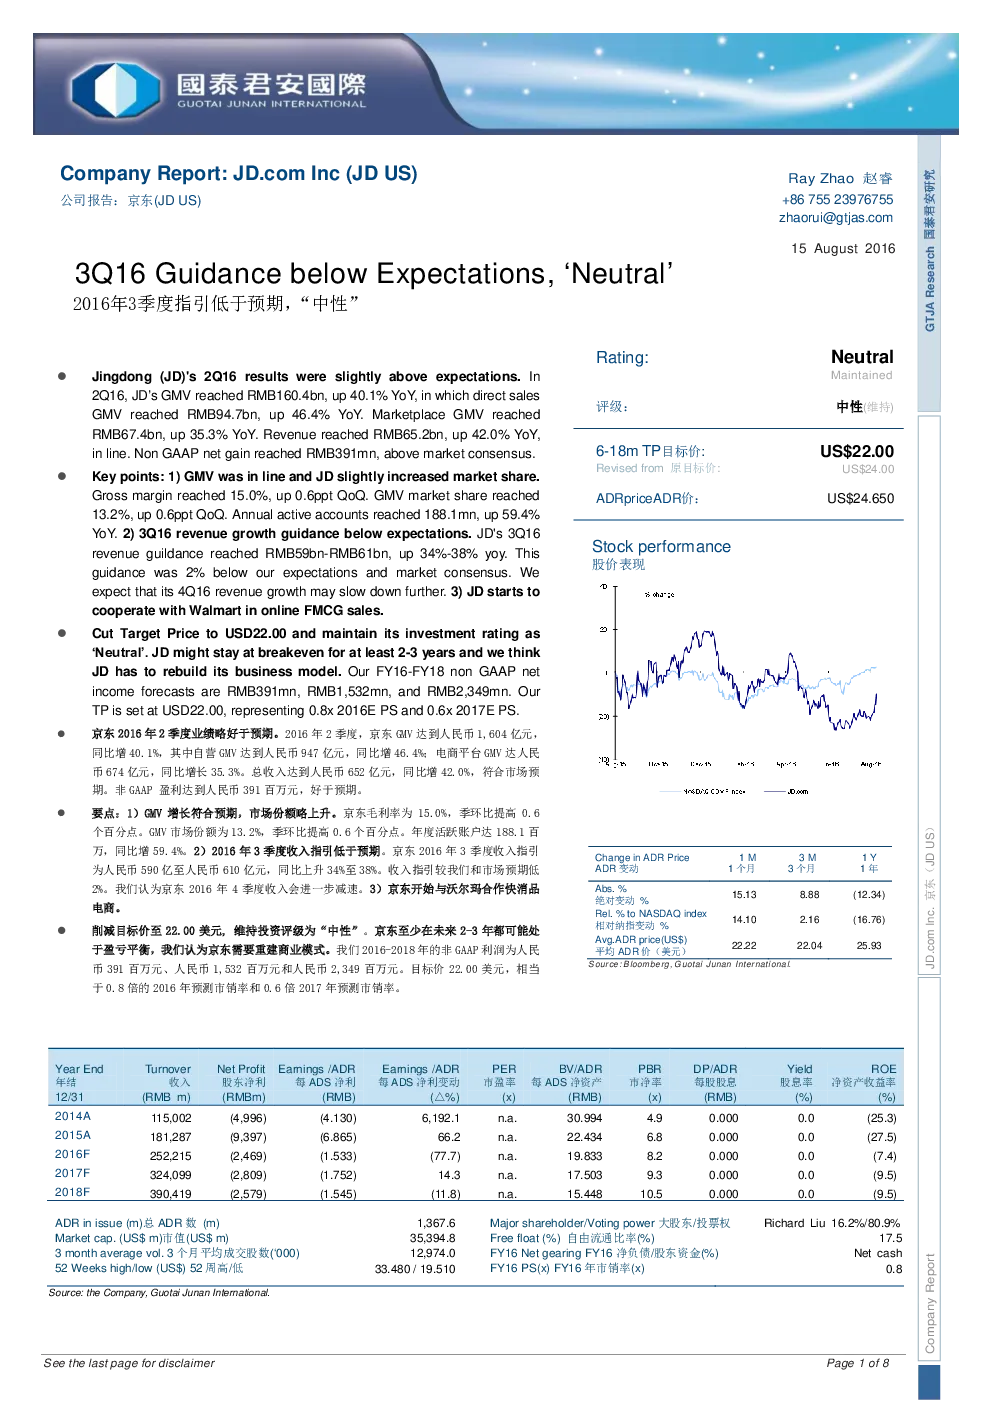Click 2018F turnover 390,419
This screenshot has height=1403, width=992.
(170, 1194)
